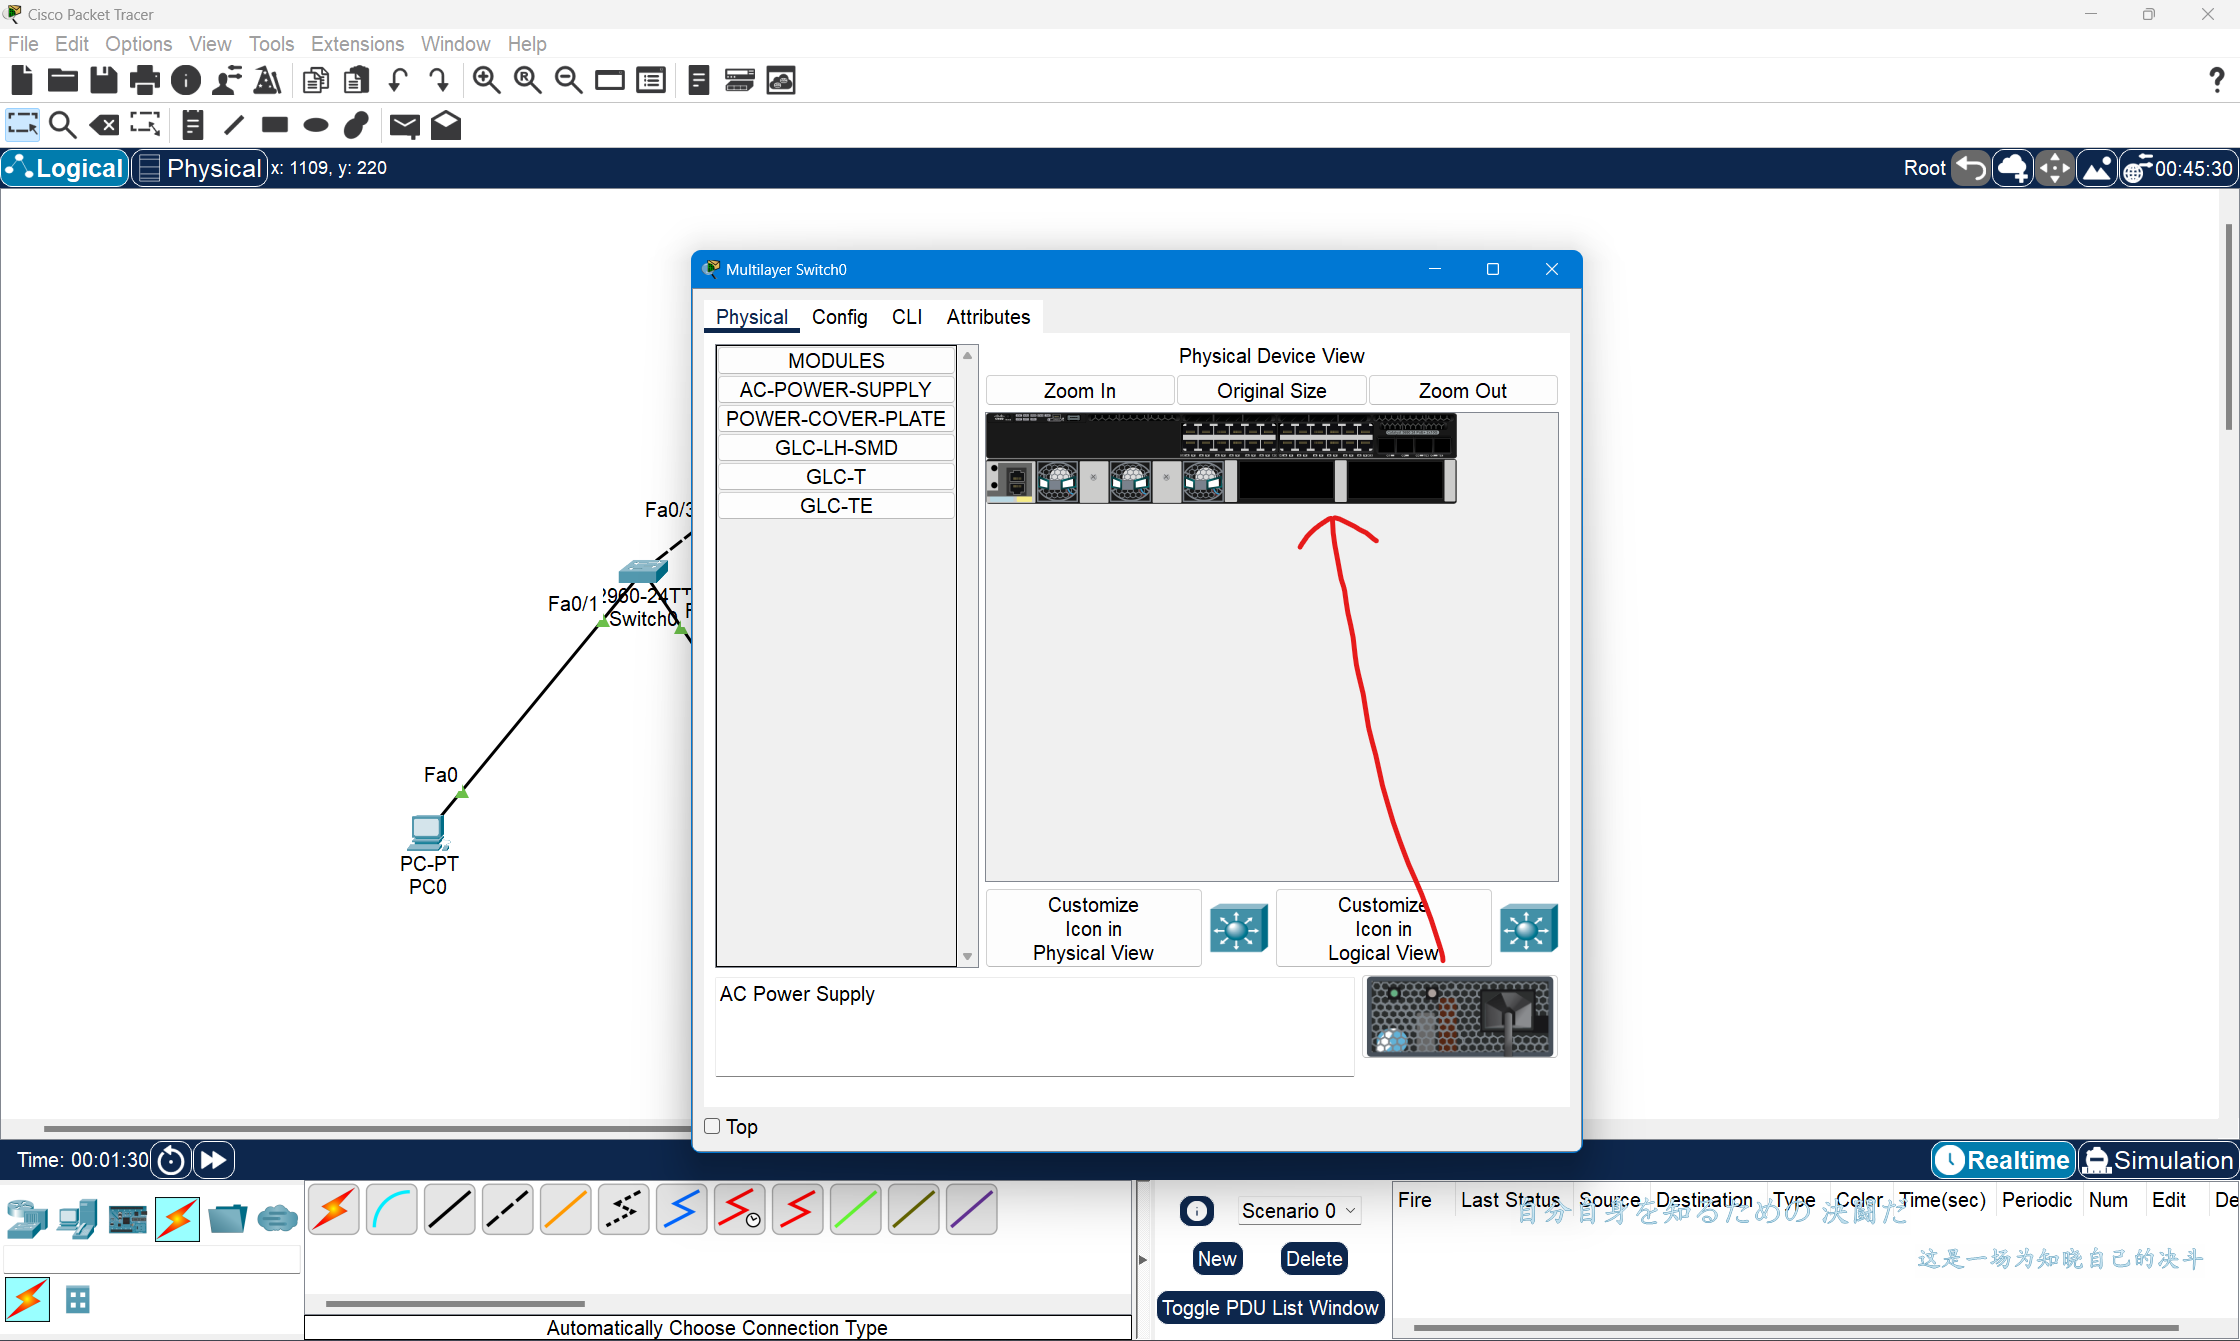2240x1341 pixels.
Task: Zoom in the workspace with magnifier plus
Action: coord(487,80)
